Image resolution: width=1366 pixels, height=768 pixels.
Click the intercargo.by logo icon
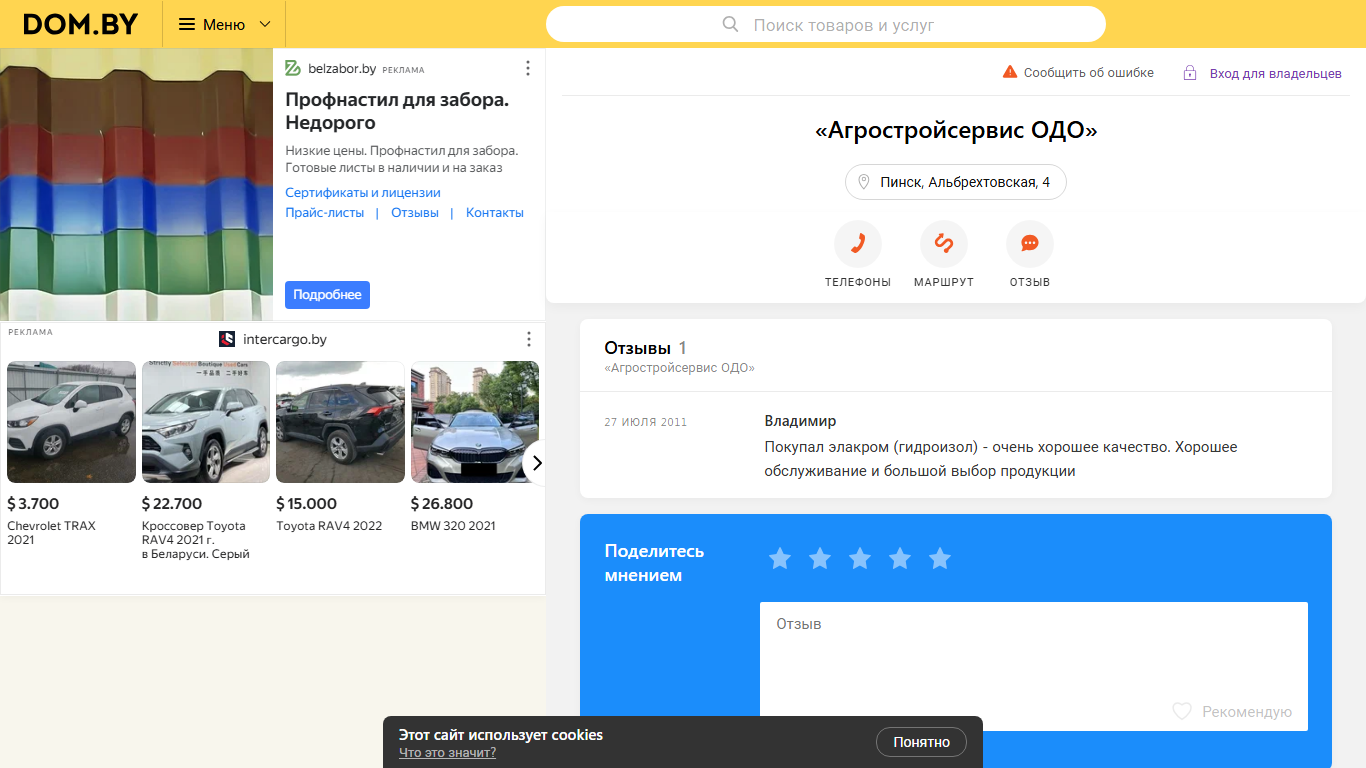[x=227, y=339]
